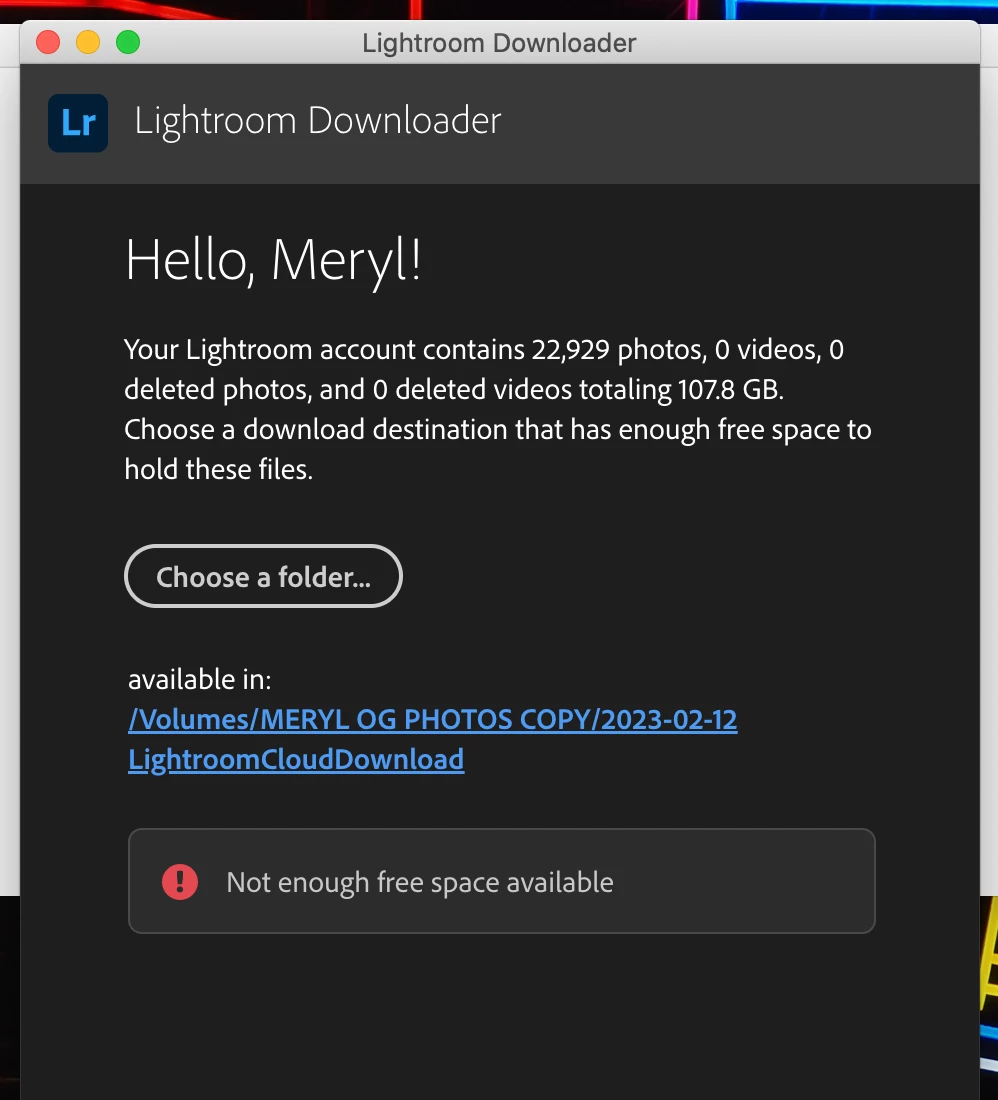This screenshot has height=1100, width=998.
Task: Open the LightroomCloudDownload folder path link
Action: point(433,739)
